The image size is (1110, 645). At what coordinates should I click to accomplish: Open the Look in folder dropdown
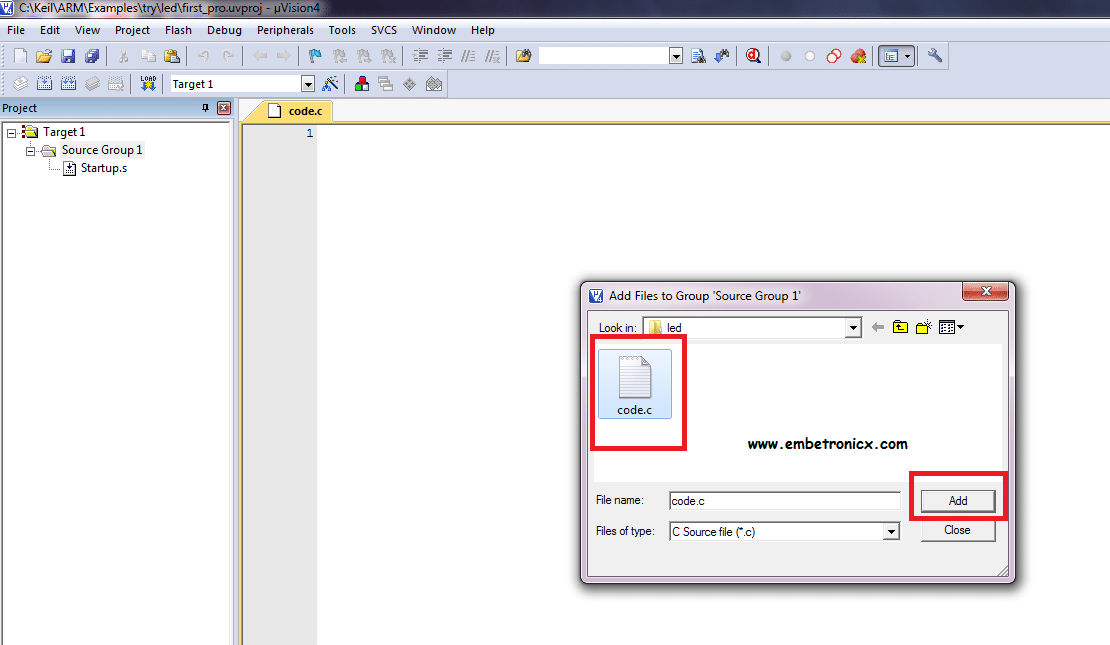[853, 328]
